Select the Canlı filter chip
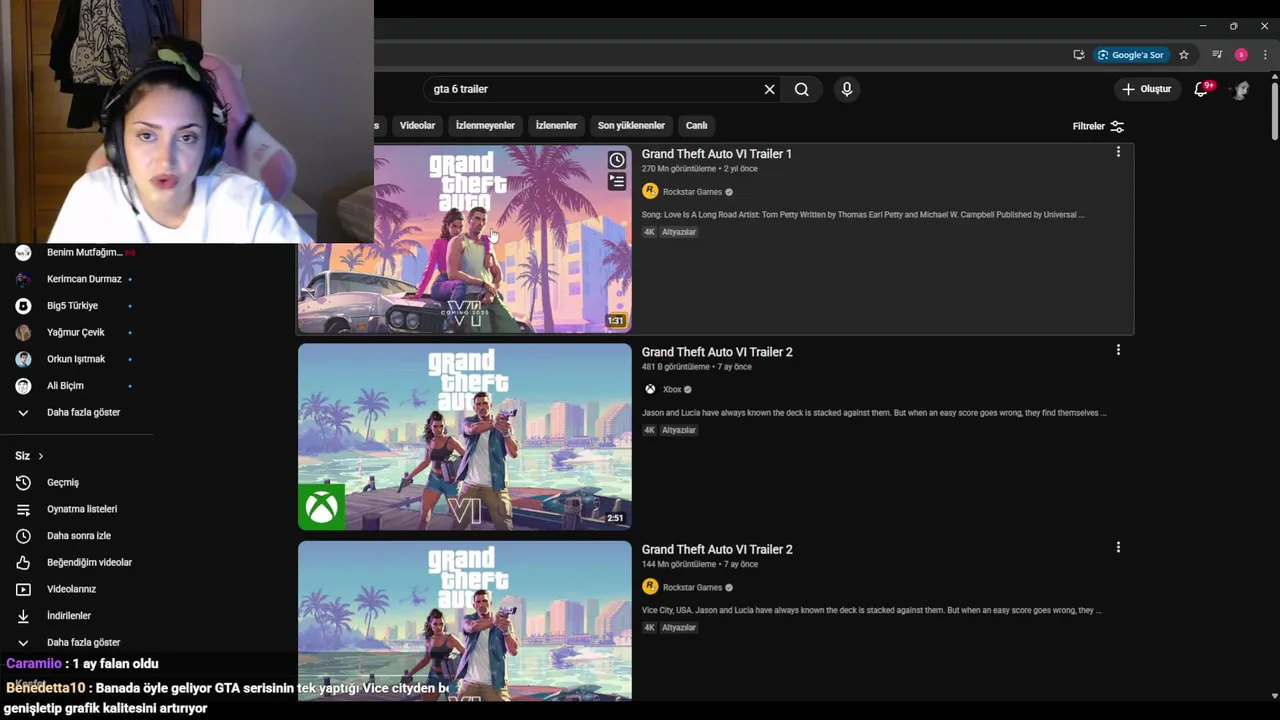1280x720 pixels. (696, 125)
